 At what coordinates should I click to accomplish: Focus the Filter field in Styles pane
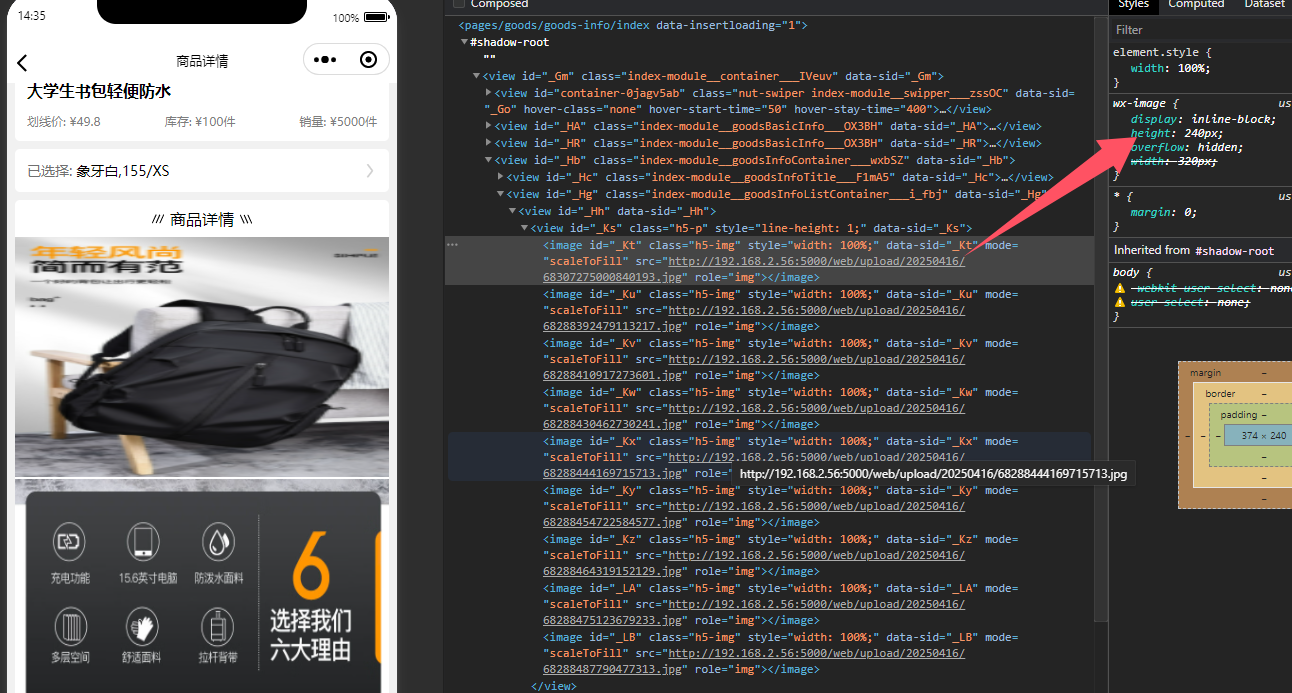click(1200, 30)
